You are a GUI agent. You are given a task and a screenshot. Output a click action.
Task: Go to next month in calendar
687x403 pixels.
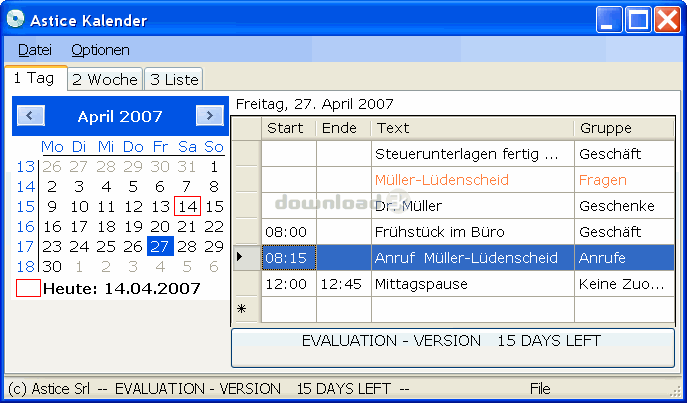click(x=209, y=116)
